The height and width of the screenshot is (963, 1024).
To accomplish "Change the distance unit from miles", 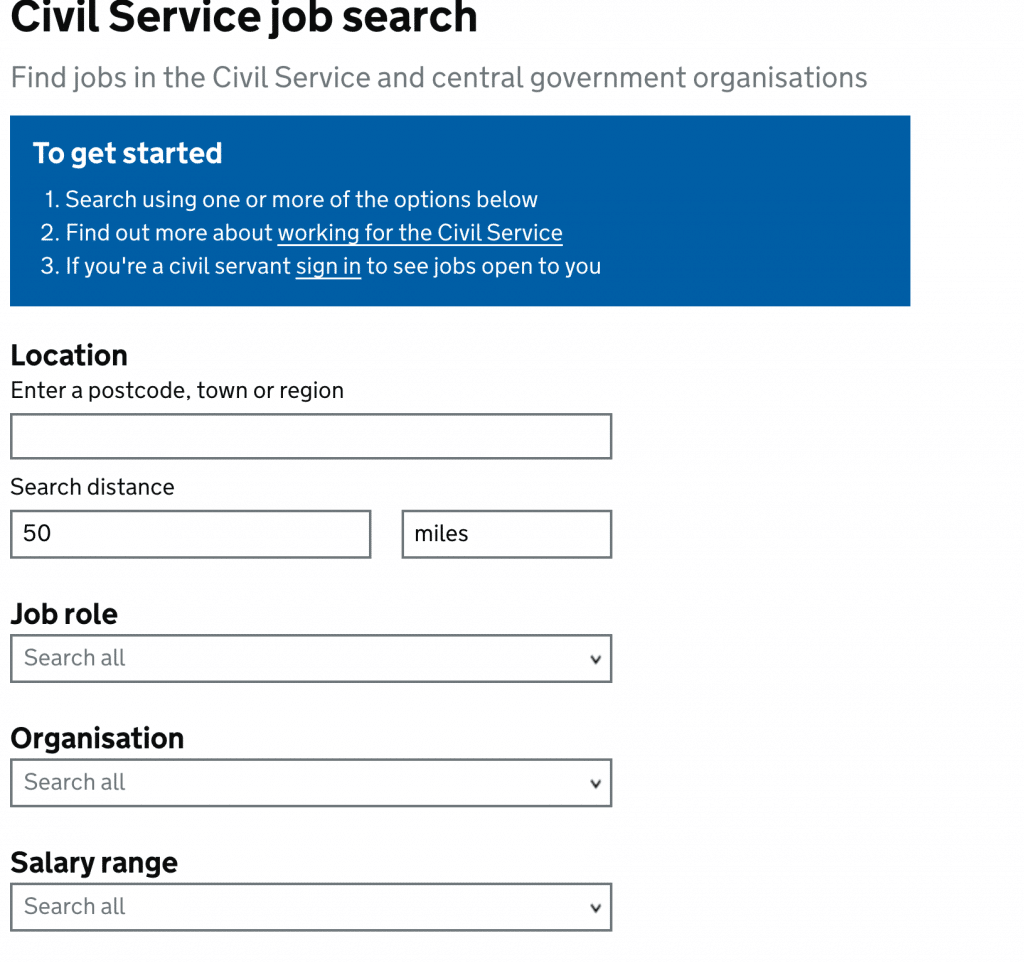I will 506,533.
